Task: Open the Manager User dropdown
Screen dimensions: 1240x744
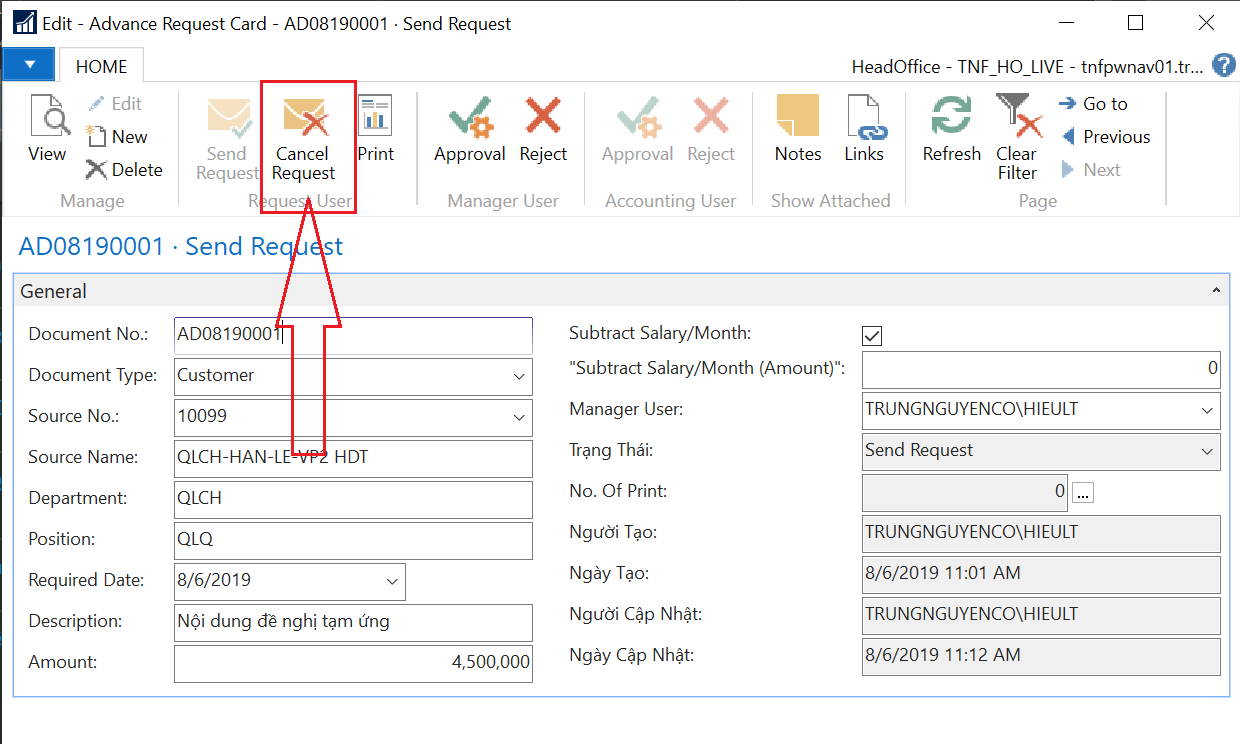Action: click(1207, 410)
